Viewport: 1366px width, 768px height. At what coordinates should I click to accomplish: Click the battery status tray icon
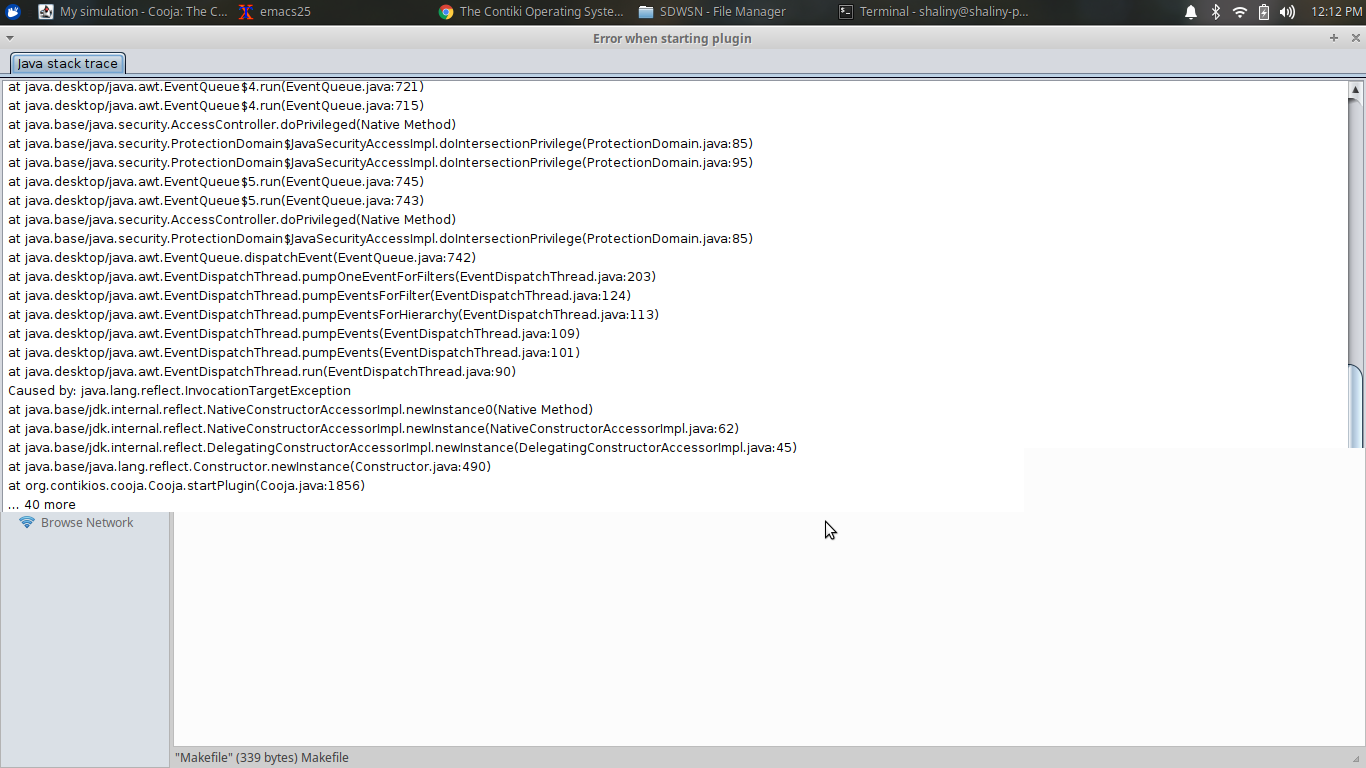(x=1263, y=12)
